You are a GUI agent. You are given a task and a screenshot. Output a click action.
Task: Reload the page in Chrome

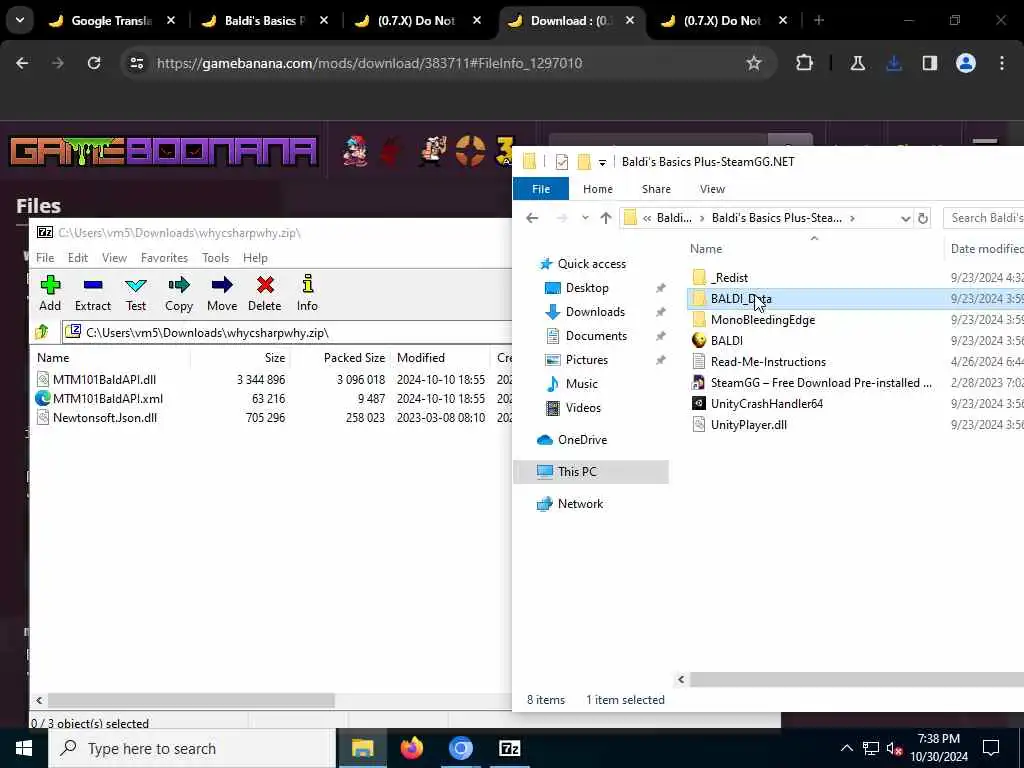tap(94, 63)
